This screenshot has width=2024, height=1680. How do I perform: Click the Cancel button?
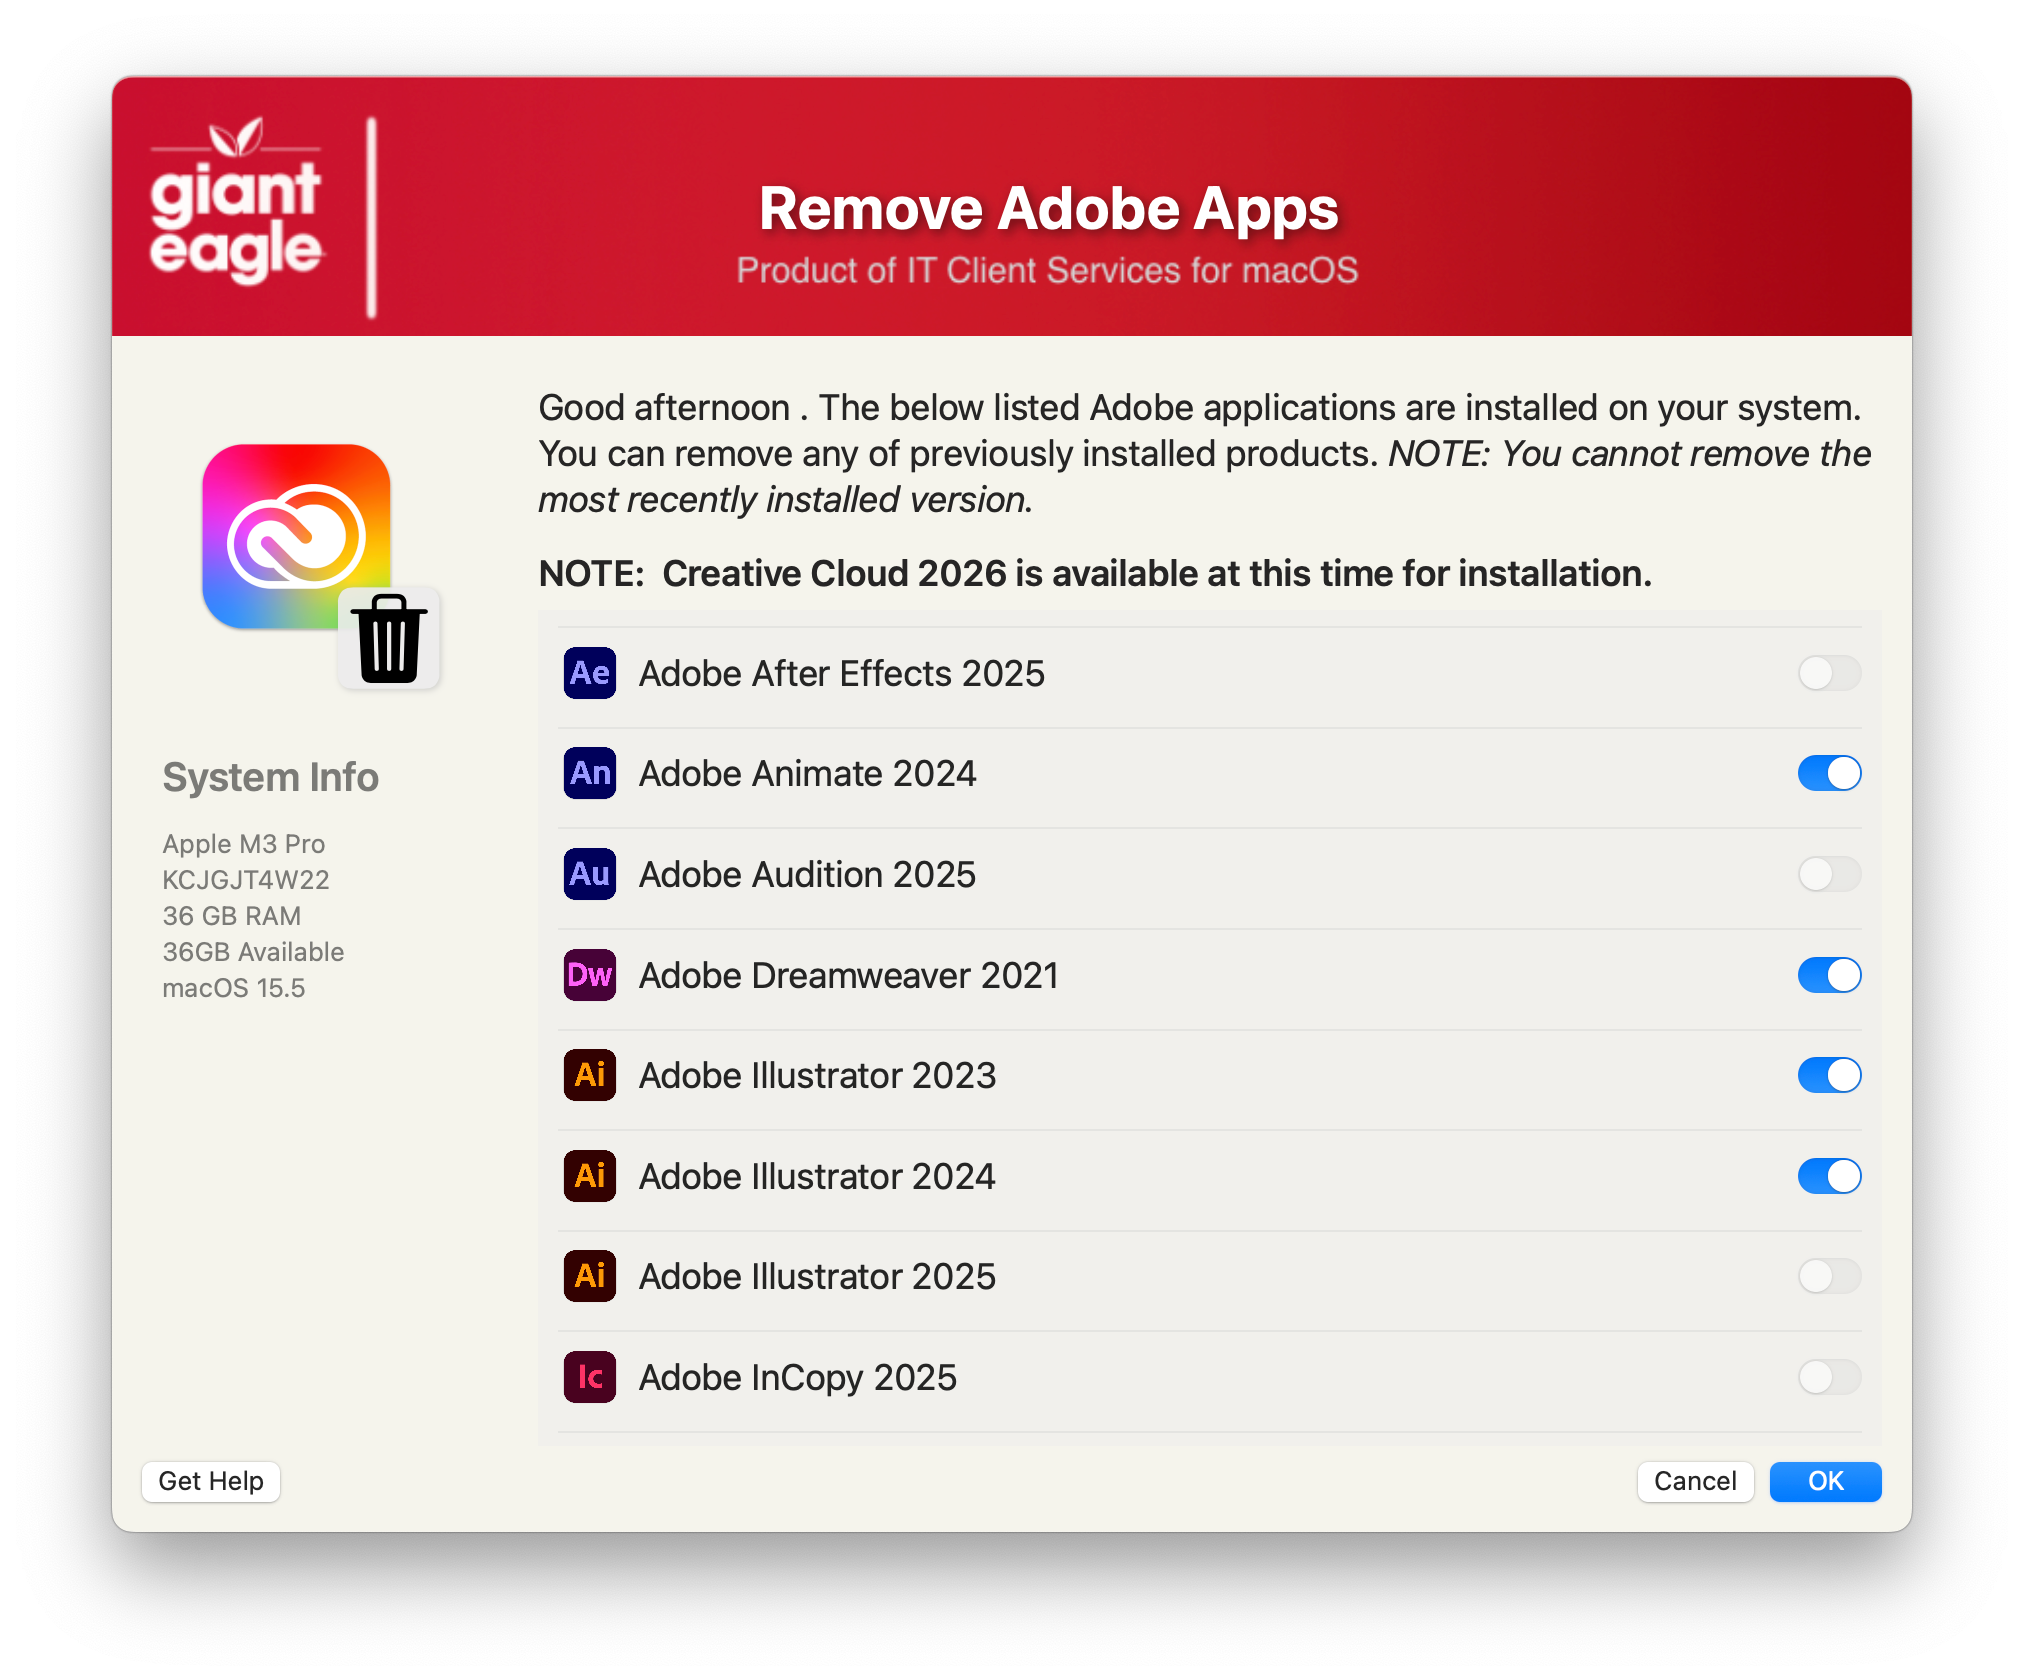tap(1695, 1481)
